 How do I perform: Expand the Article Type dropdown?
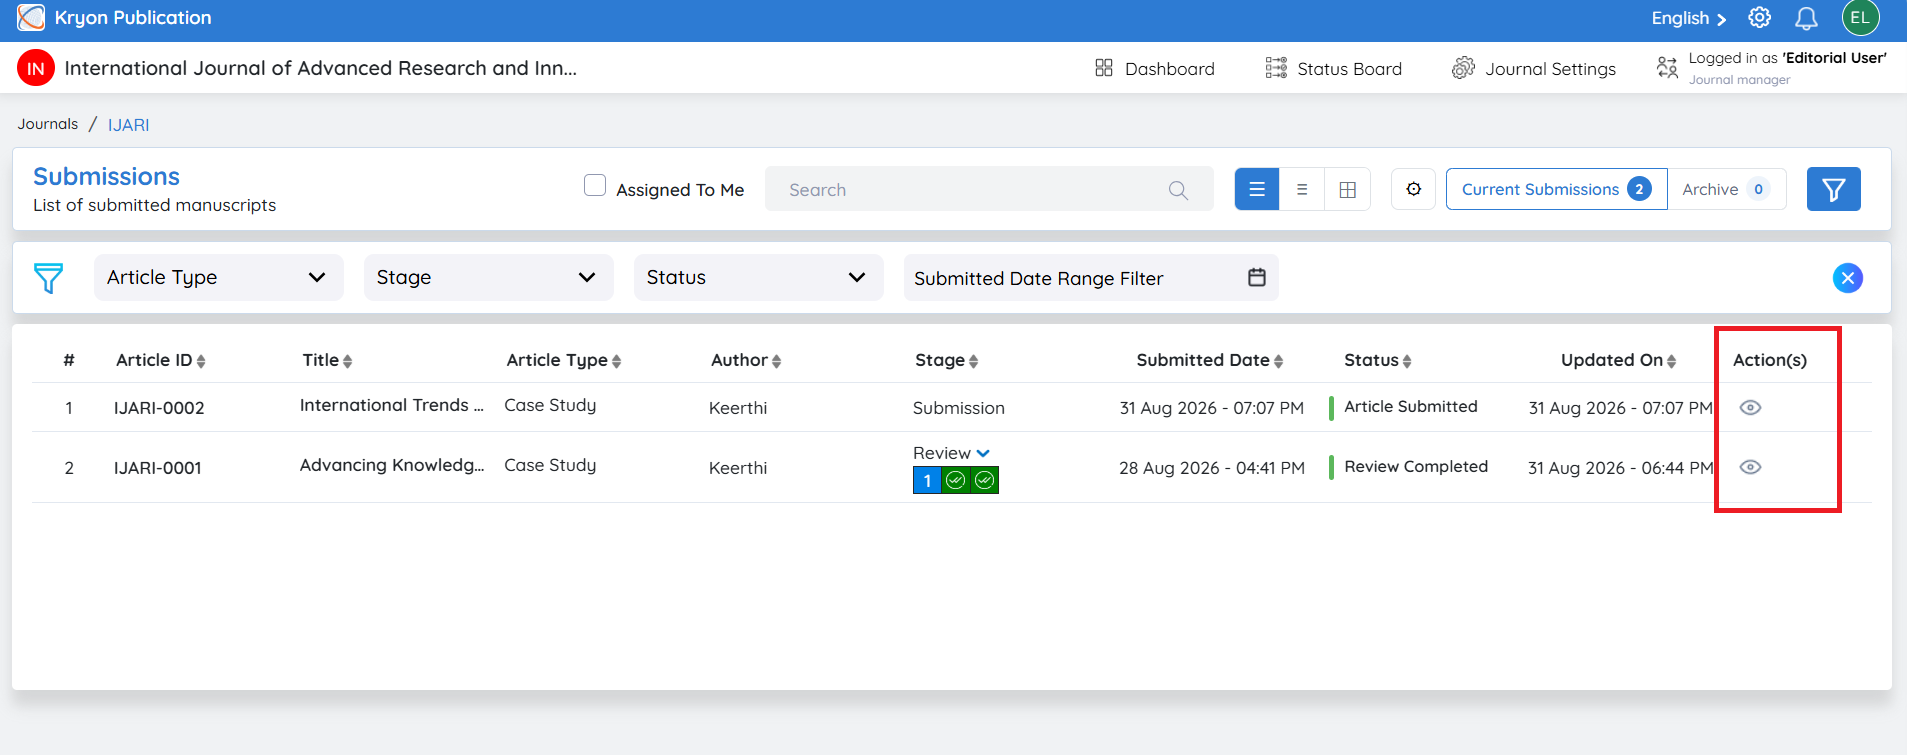tap(219, 277)
